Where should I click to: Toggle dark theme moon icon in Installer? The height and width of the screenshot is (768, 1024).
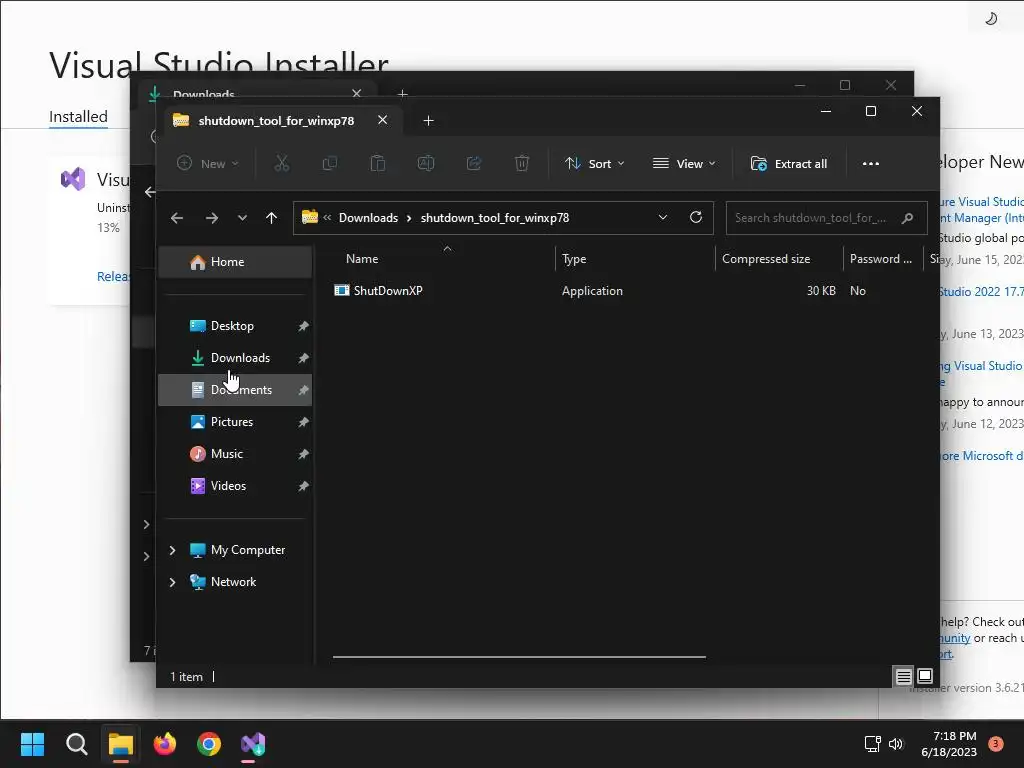click(x=991, y=18)
